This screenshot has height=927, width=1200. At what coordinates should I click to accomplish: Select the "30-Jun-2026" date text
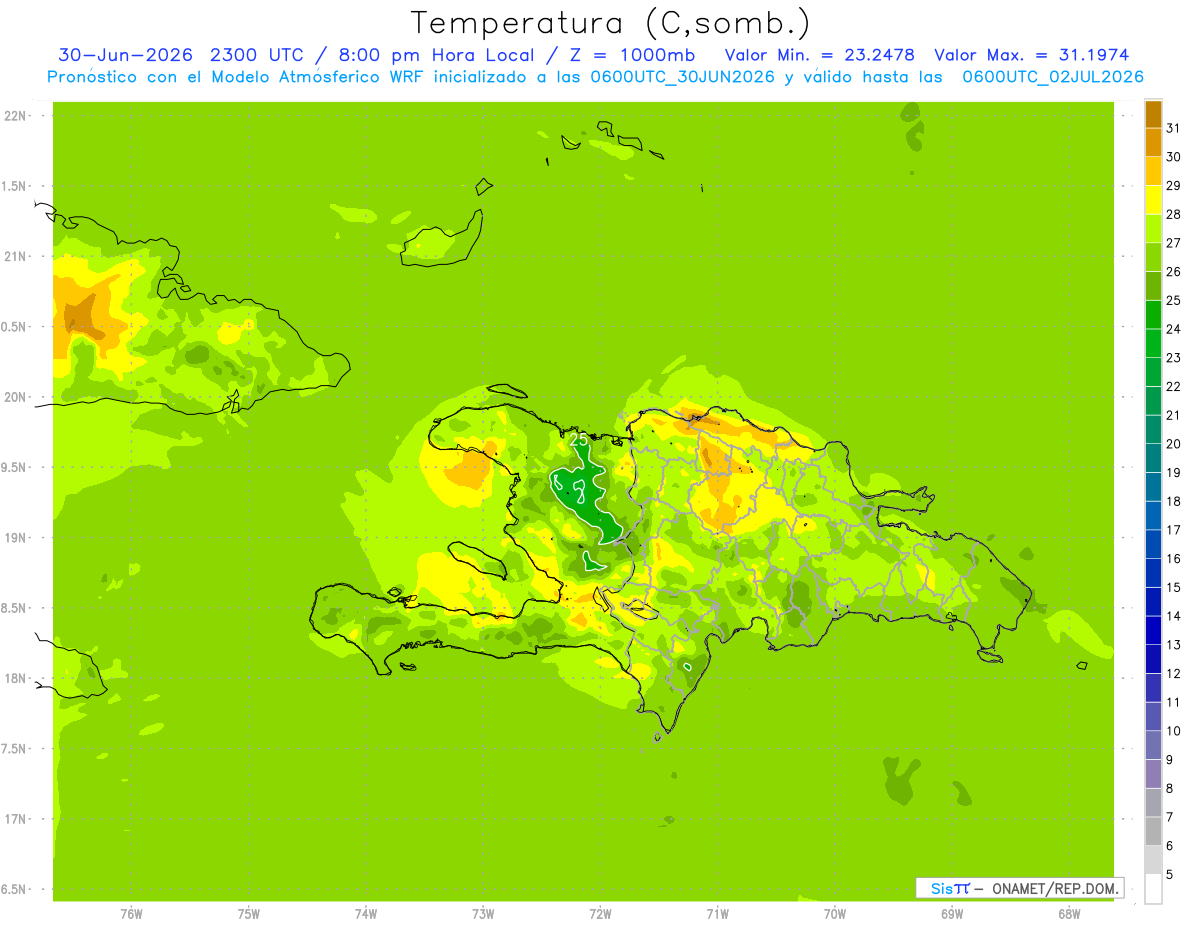pyautogui.click(x=124, y=54)
